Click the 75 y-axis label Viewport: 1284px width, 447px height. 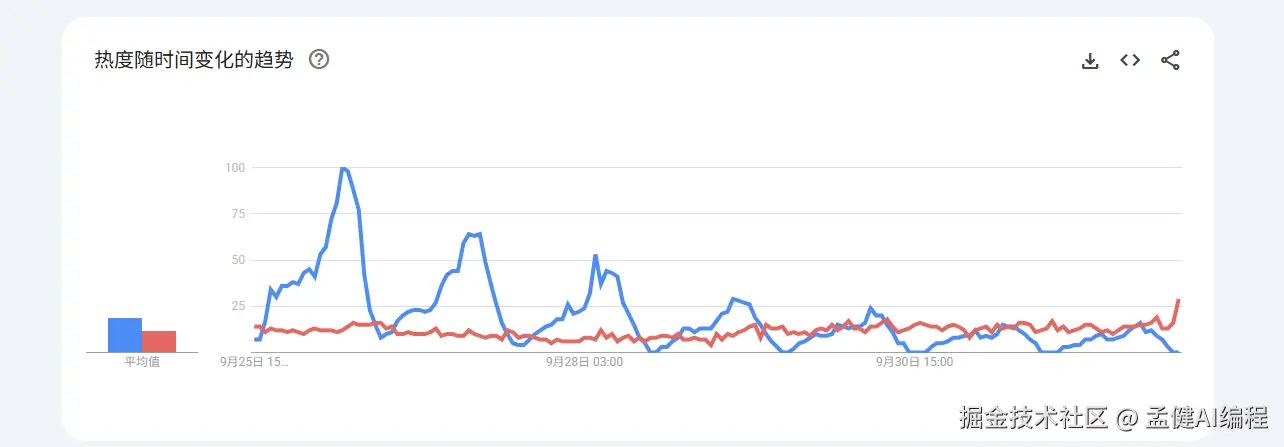click(x=238, y=213)
